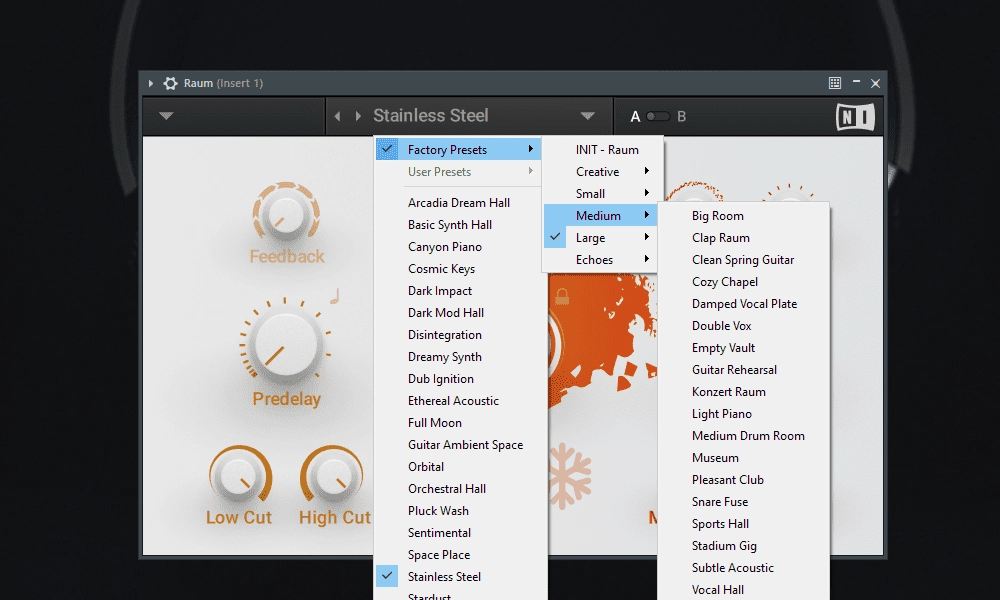
Task: Click the orange lock icon
Action: pos(562,296)
